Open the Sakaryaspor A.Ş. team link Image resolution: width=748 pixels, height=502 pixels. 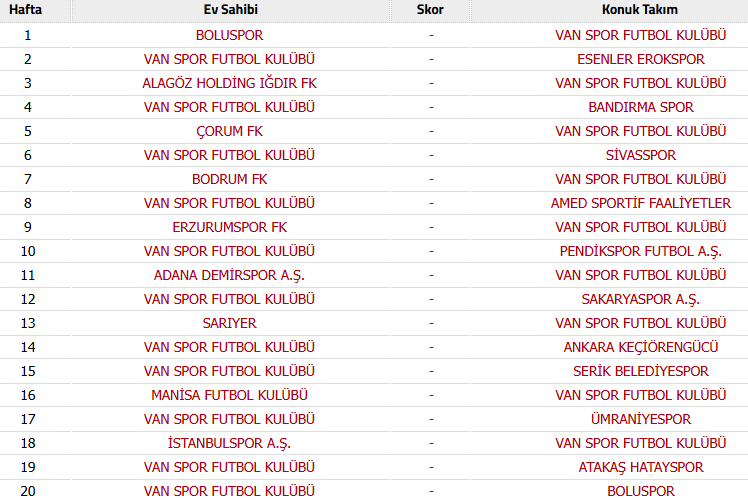point(640,299)
